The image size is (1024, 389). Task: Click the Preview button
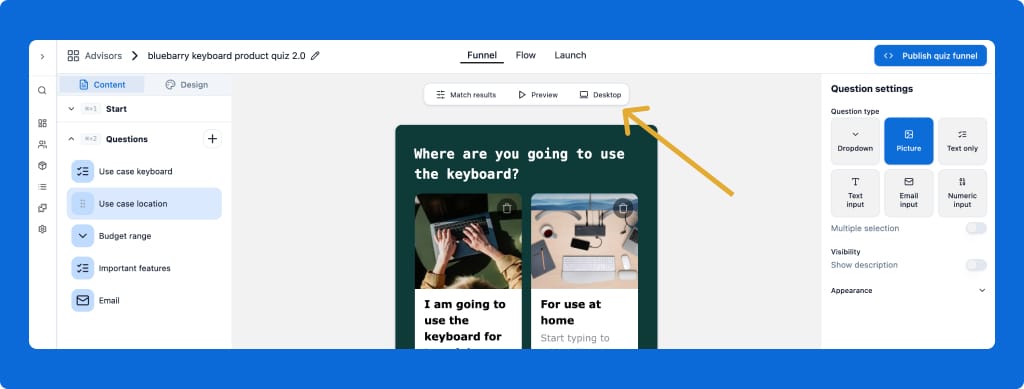538,95
